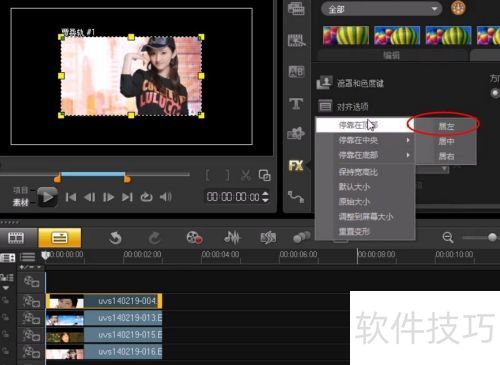The height and width of the screenshot is (365, 500).
Task: Click the scissors split clip icon
Action: pyautogui.click(x=246, y=175)
